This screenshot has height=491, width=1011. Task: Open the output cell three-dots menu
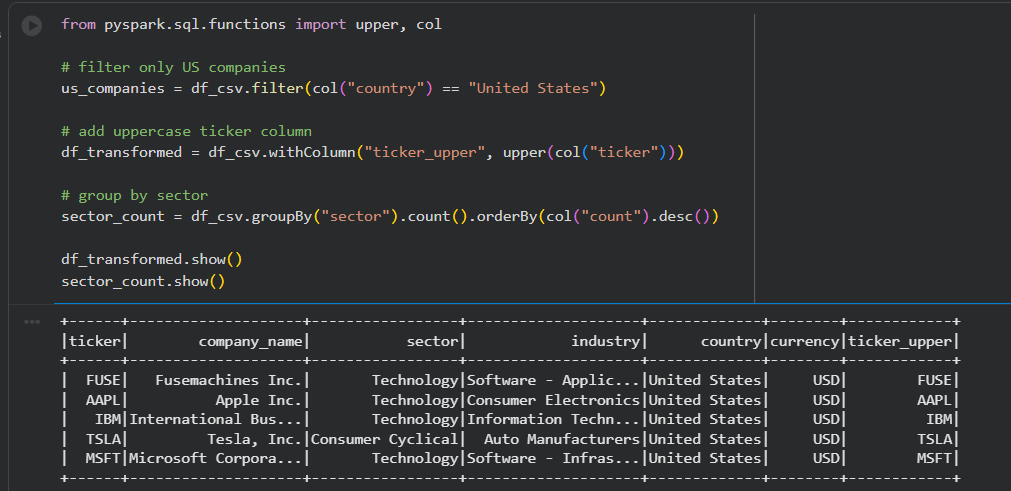pyautogui.click(x=32, y=322)
